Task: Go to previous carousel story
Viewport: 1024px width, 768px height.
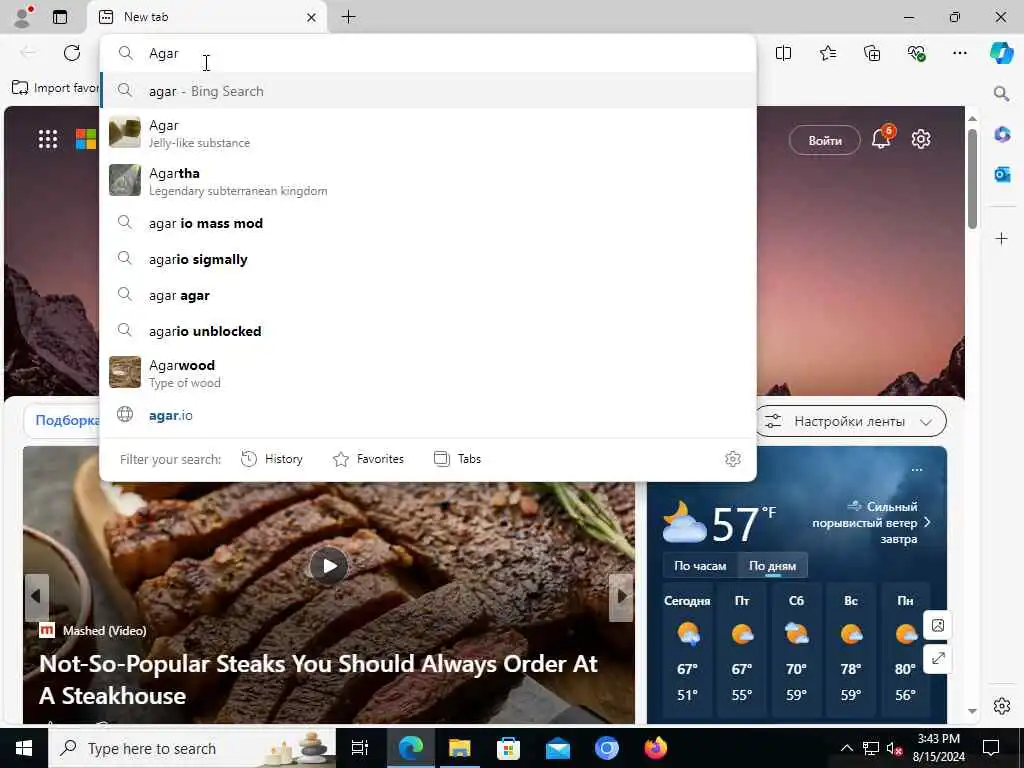Action: (x=37, y=596)
